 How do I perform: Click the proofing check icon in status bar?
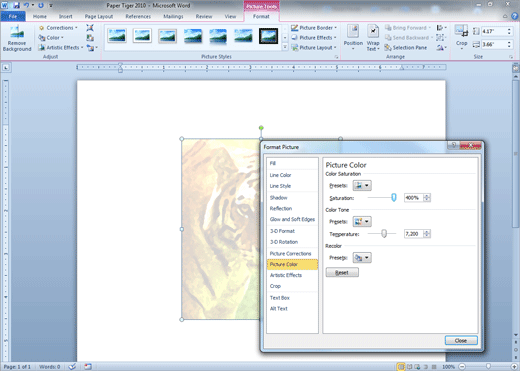pyautogui.click(x=72, y=367)
